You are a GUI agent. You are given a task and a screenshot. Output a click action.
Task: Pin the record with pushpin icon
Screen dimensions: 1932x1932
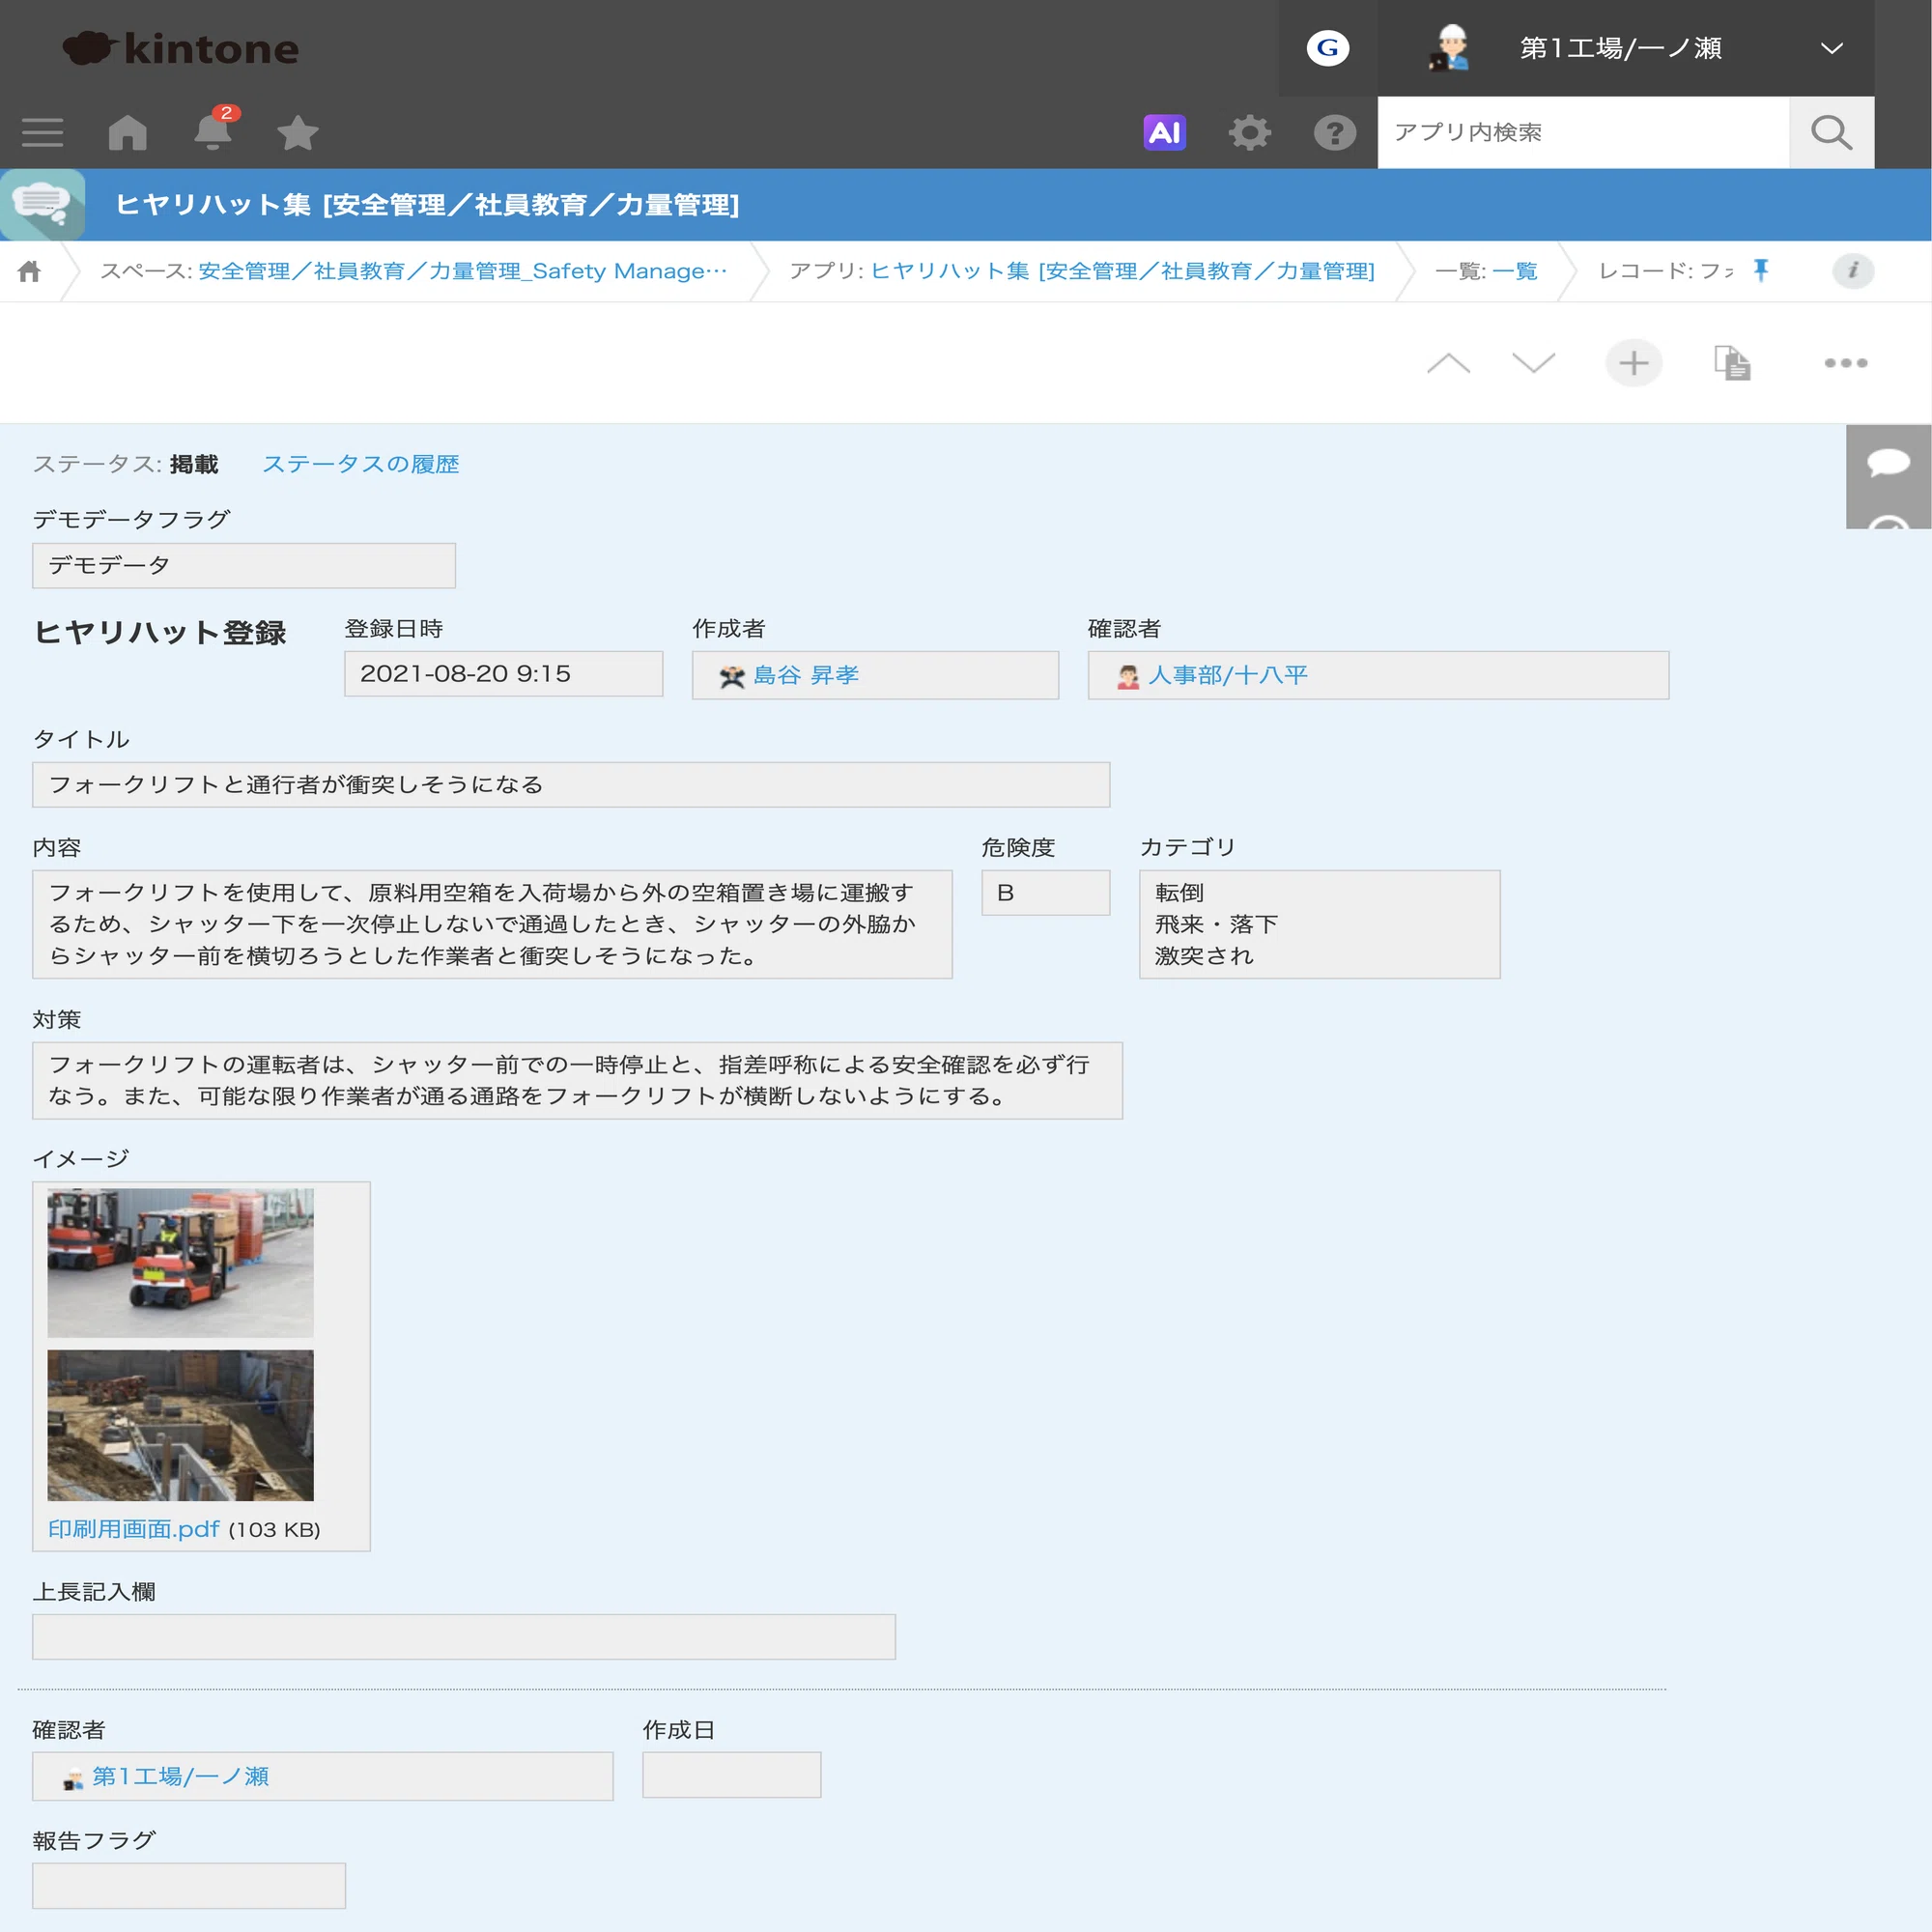click(1761, 270)
